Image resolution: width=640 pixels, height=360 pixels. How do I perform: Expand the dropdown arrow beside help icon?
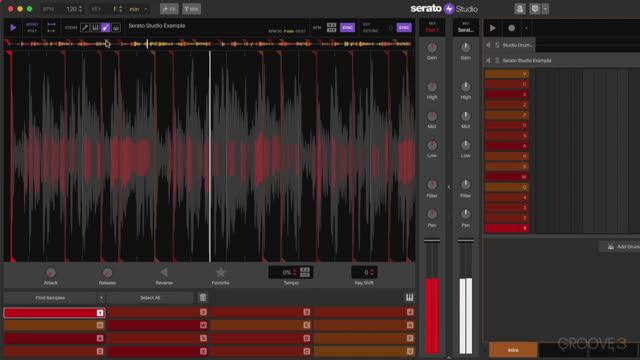[545, 9]
